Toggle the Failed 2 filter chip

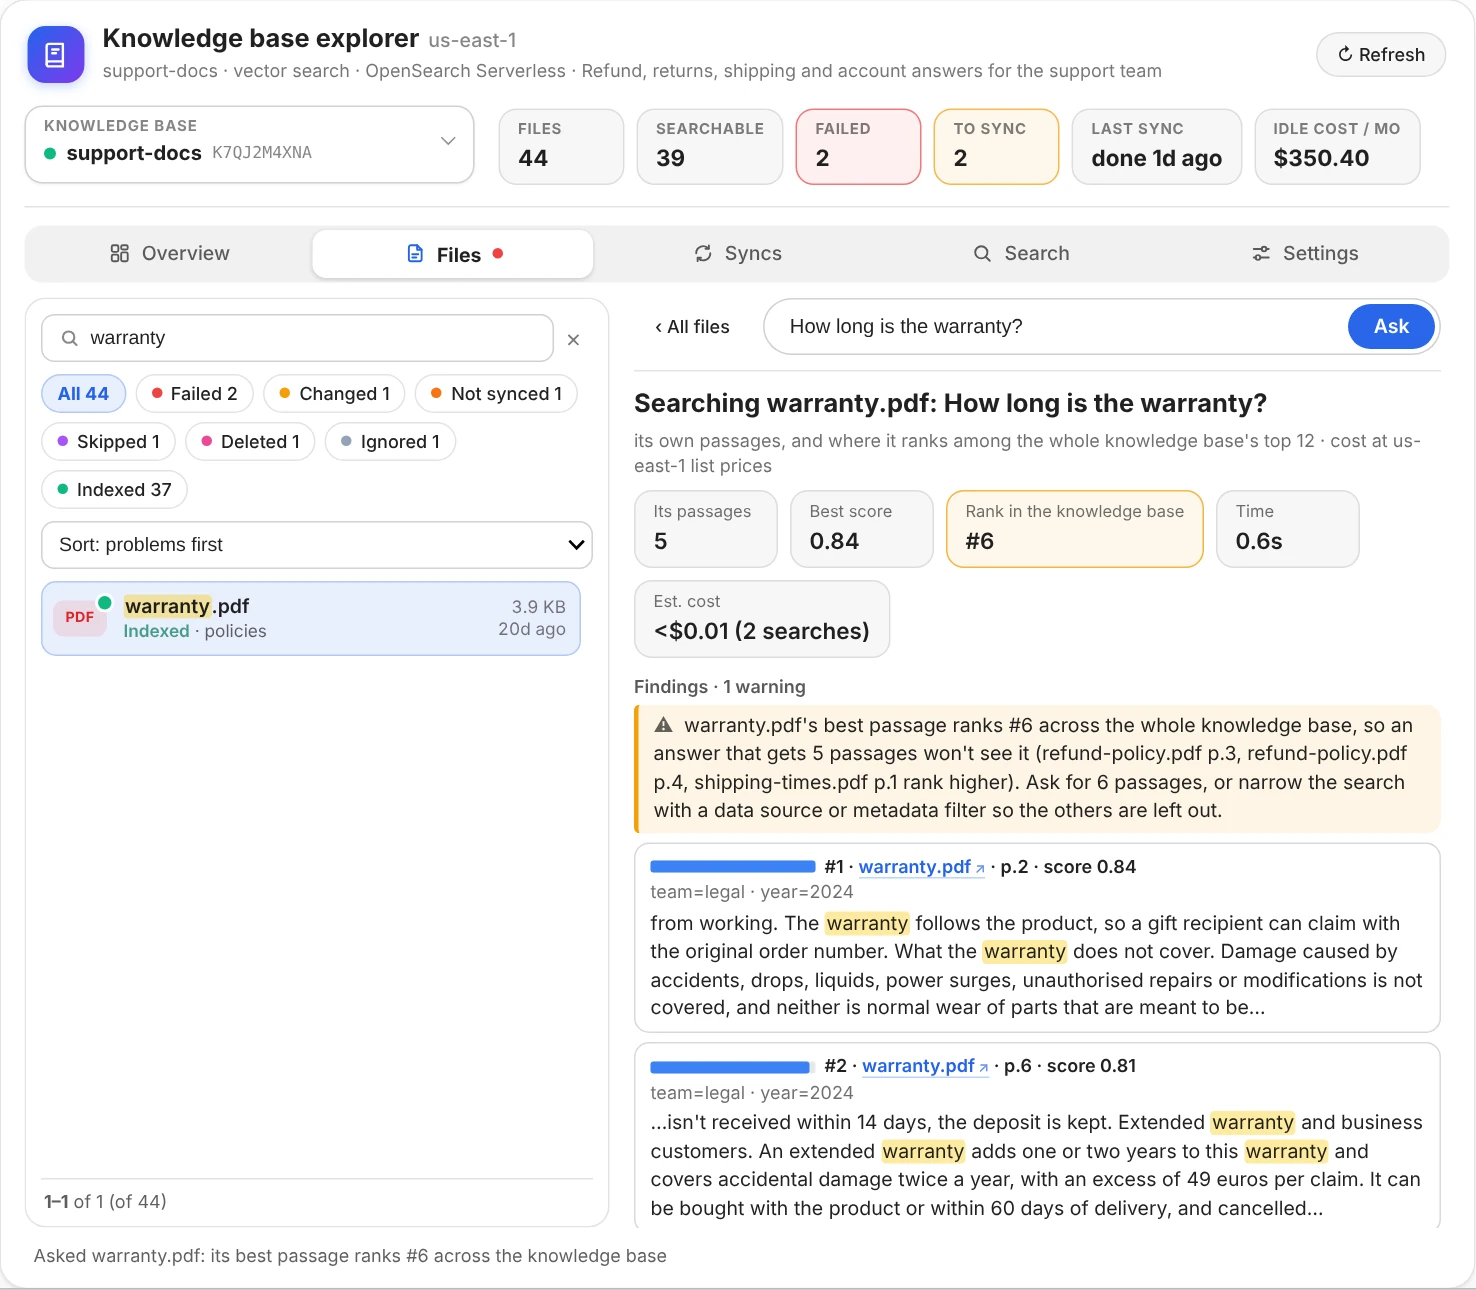coord(194,394)
